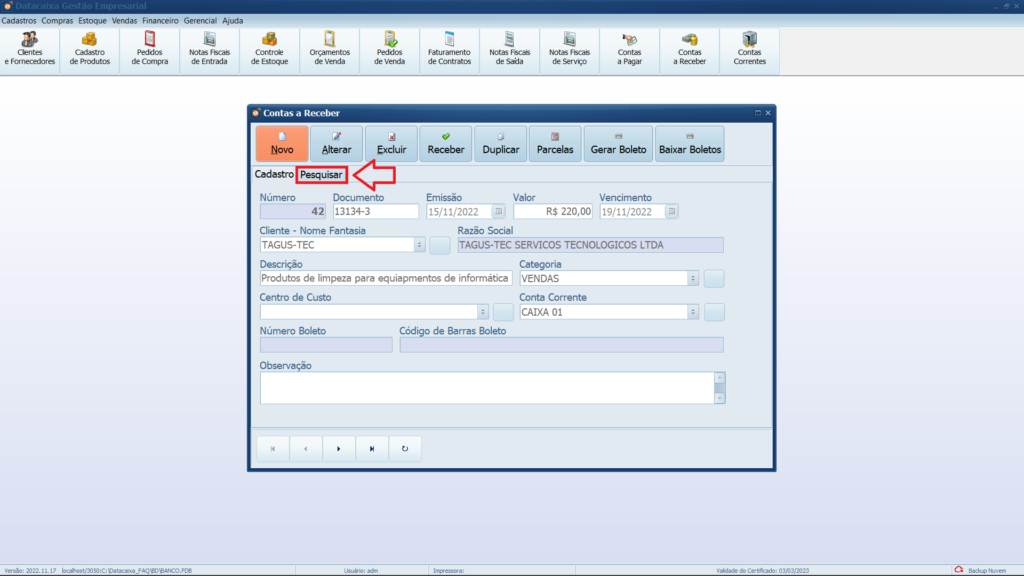Open the Financeiro menu

[160, 20]
